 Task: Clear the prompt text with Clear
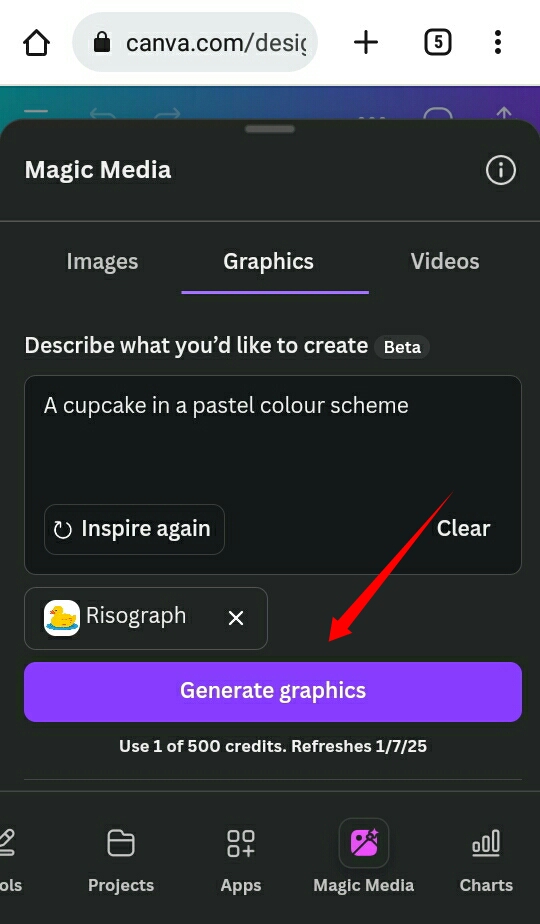click(463, 529)
